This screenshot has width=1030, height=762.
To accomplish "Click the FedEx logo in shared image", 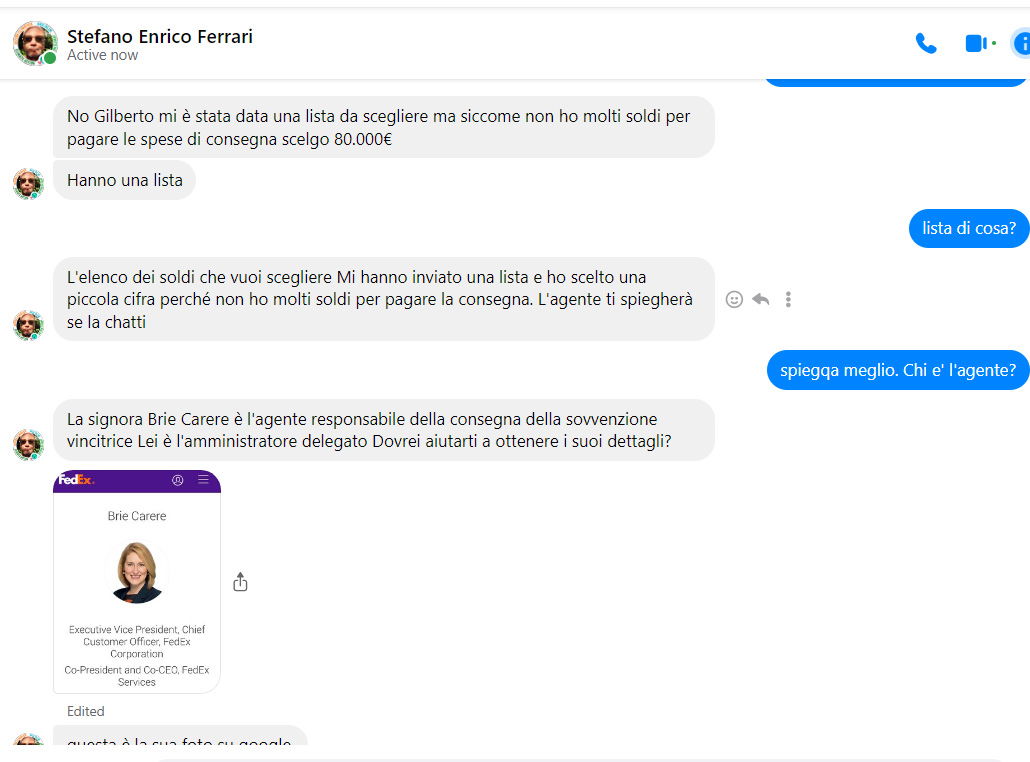I will 76,480.
